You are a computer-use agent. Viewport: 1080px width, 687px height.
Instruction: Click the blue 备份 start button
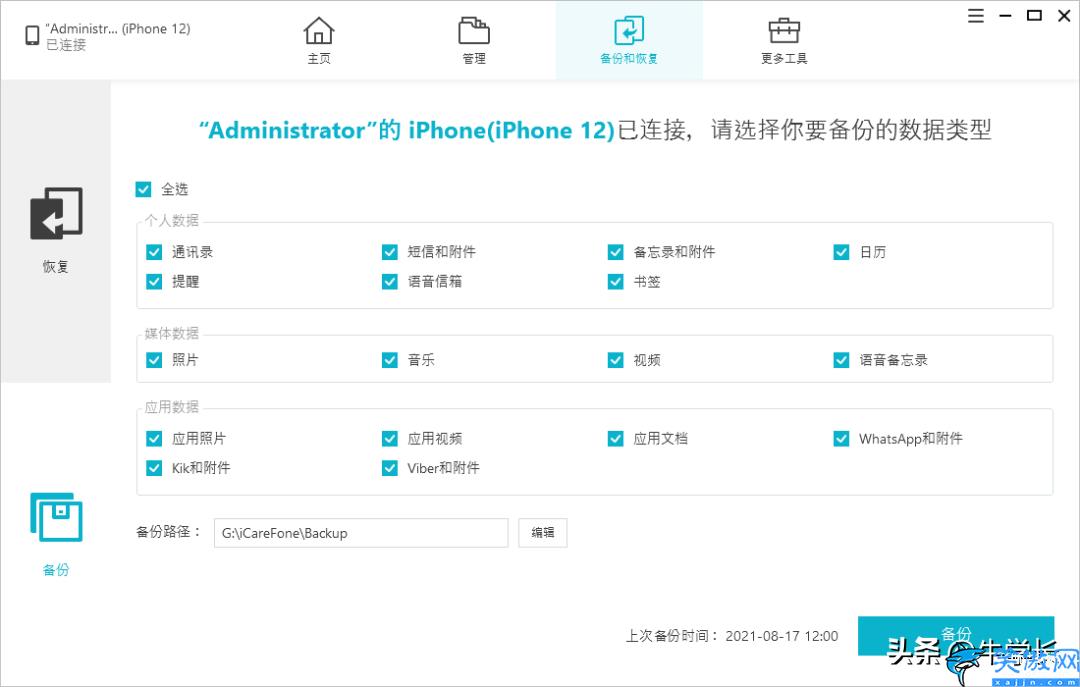point(956,636)
